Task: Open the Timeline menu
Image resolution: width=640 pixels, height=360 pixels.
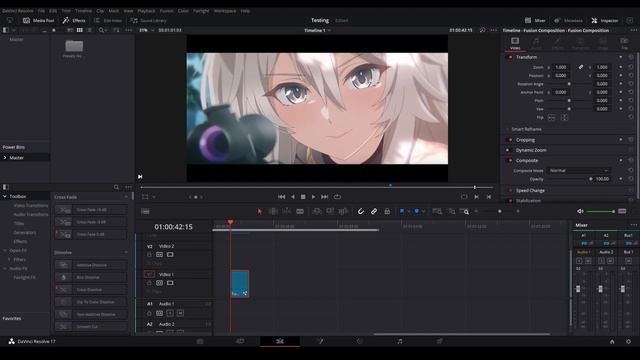Action: (83, 11)
